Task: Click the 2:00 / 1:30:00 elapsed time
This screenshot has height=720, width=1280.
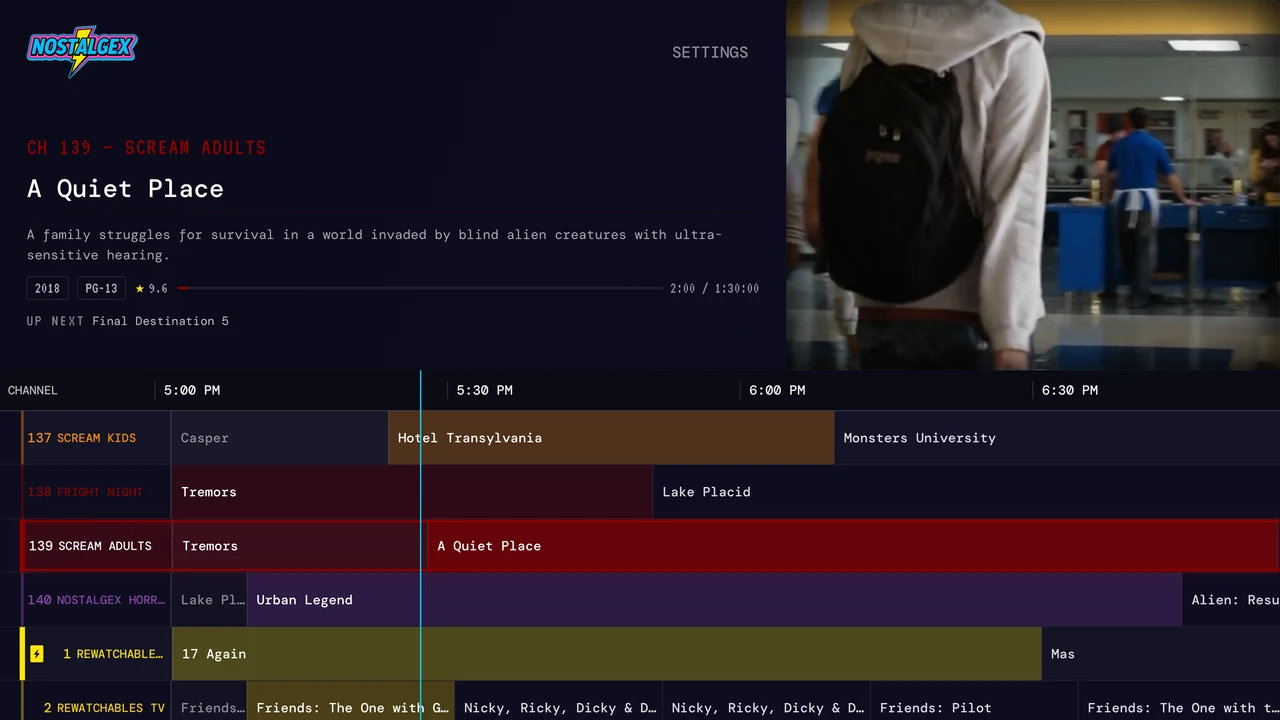Action: click(714, 288)
